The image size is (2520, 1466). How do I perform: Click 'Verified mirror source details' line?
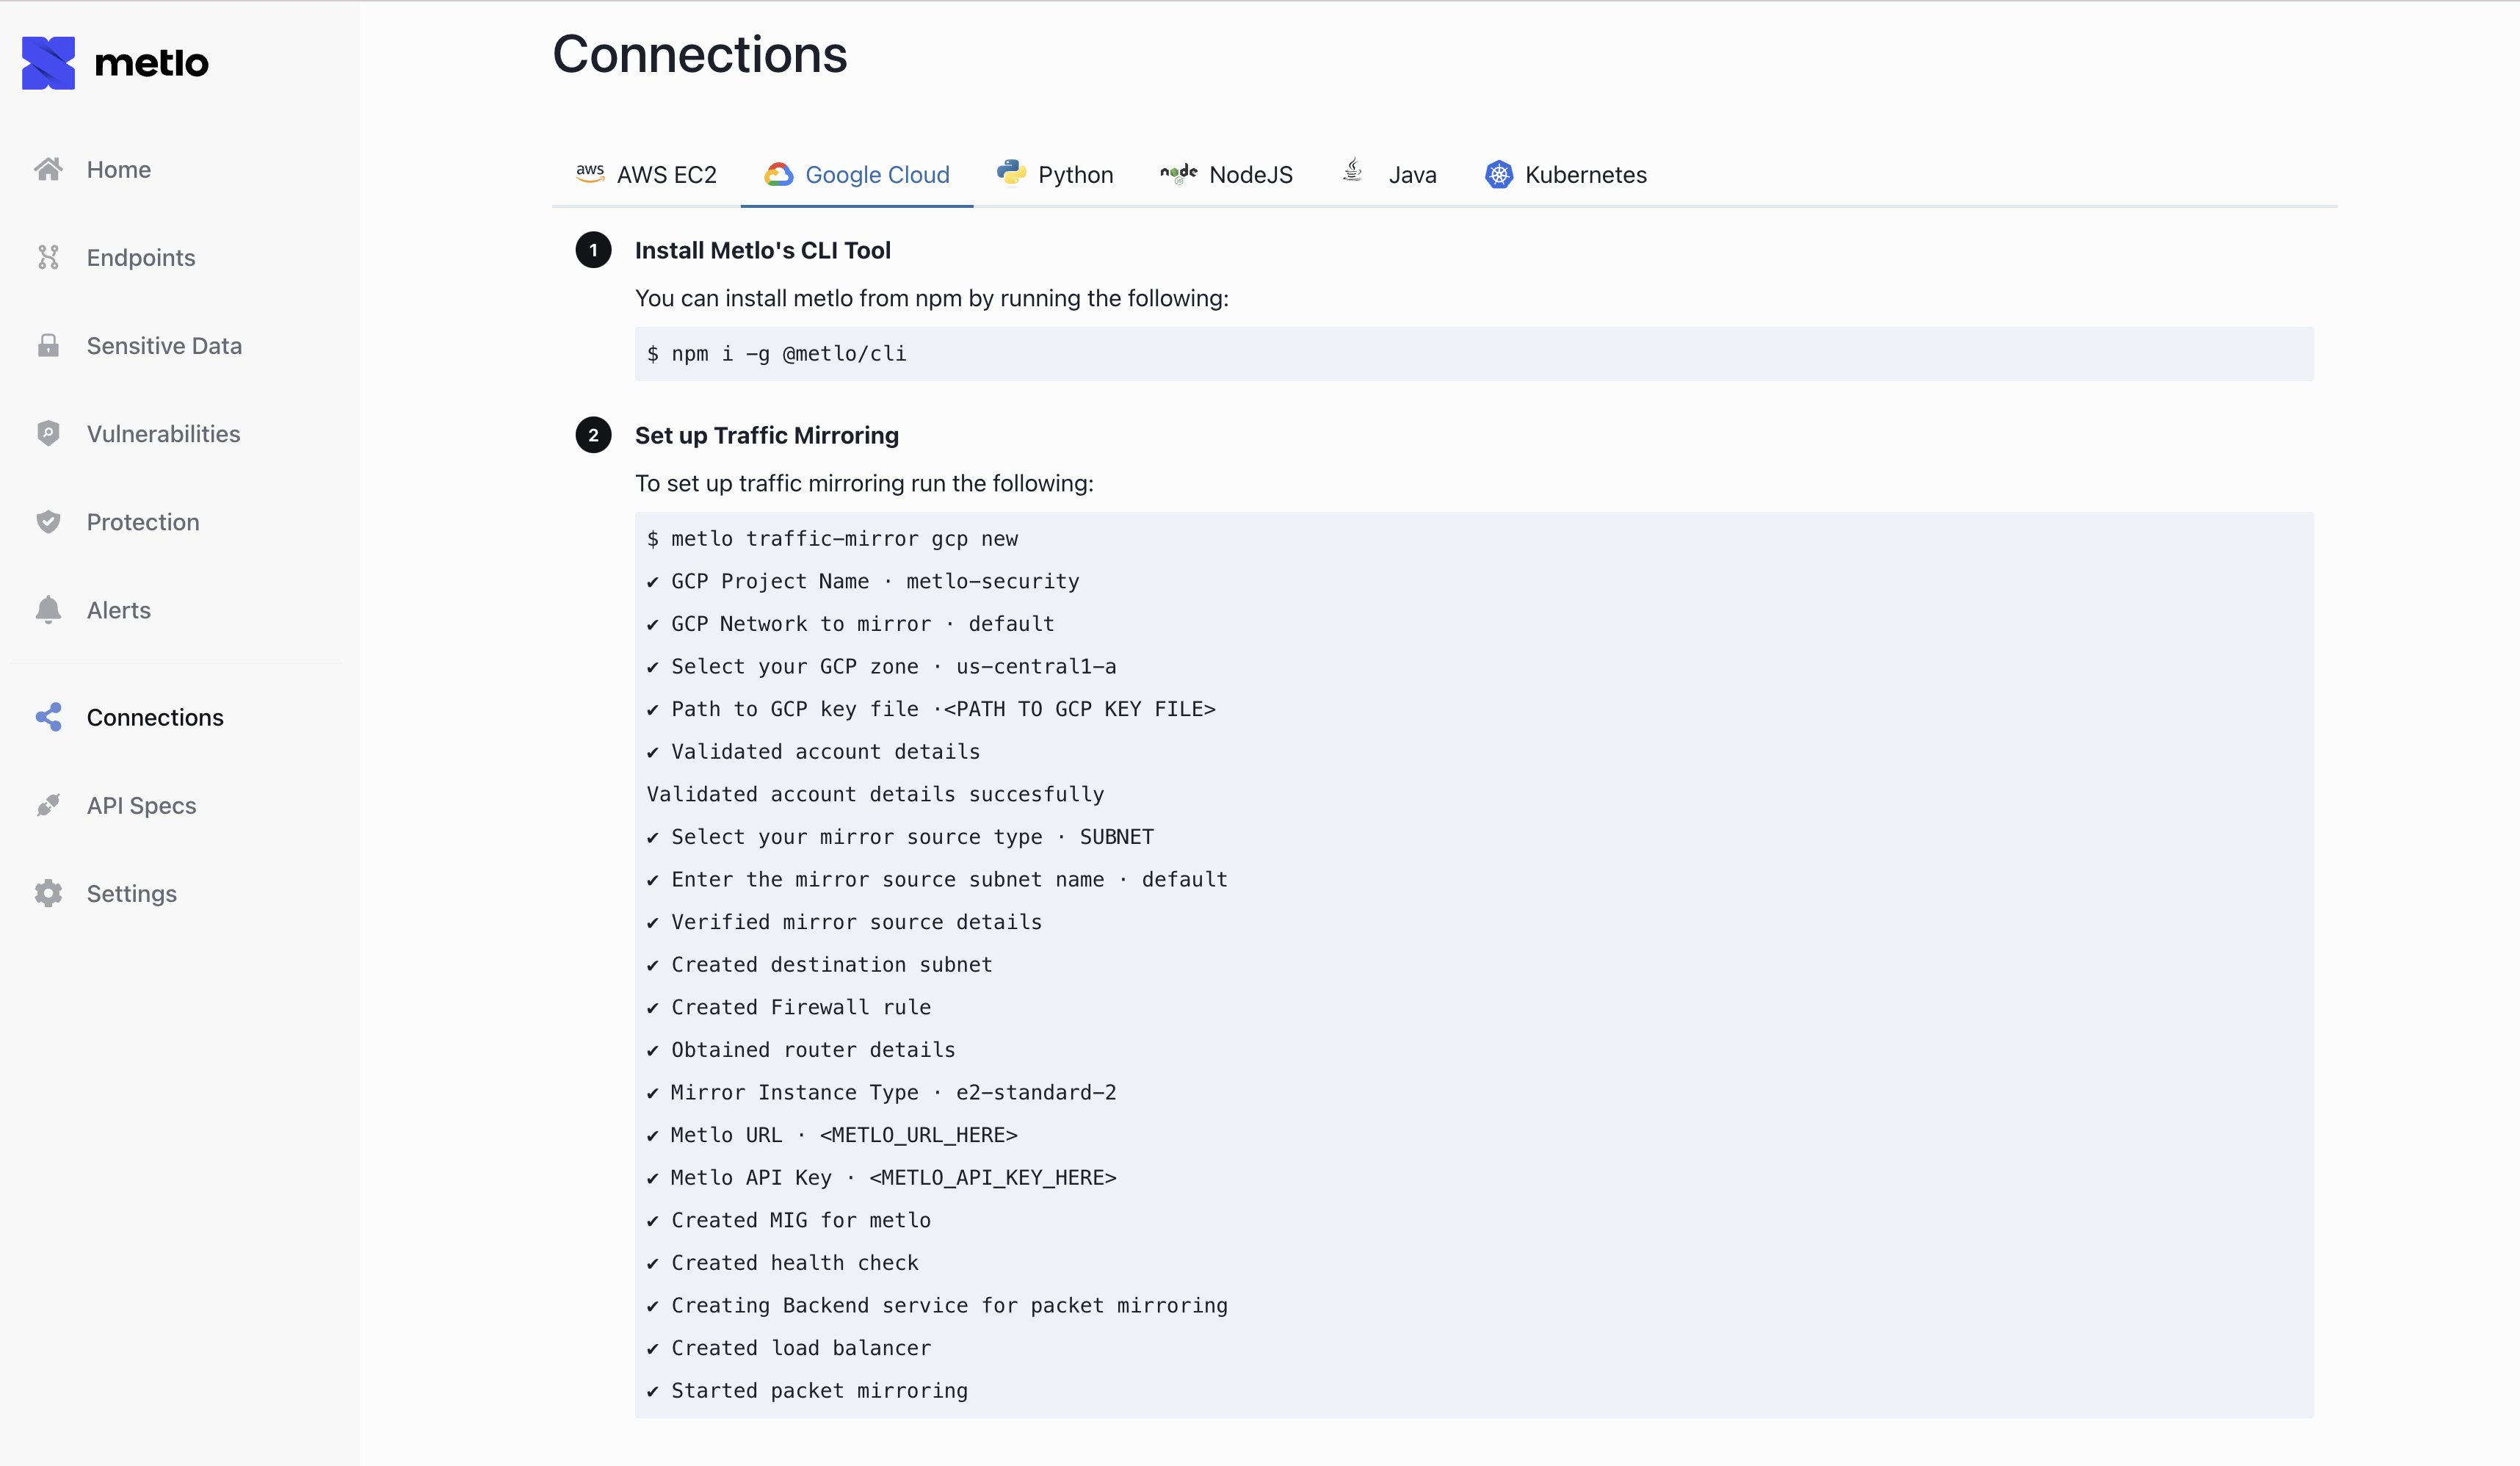[845, 921]
